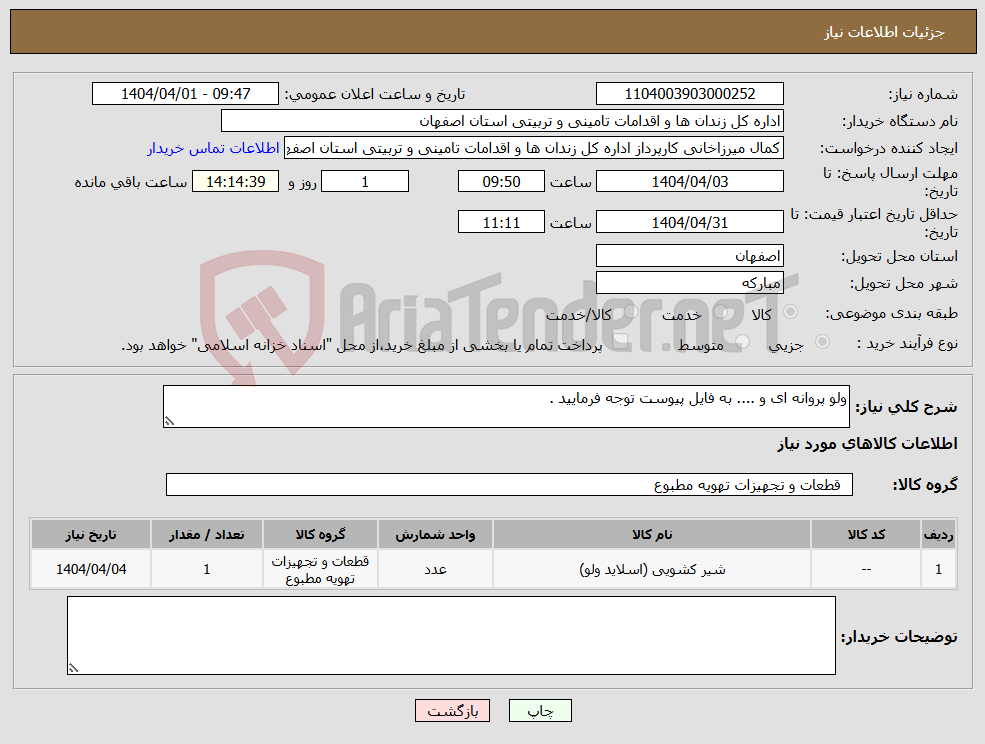Click the item name شیر کشویی cell

pos(652,569)
